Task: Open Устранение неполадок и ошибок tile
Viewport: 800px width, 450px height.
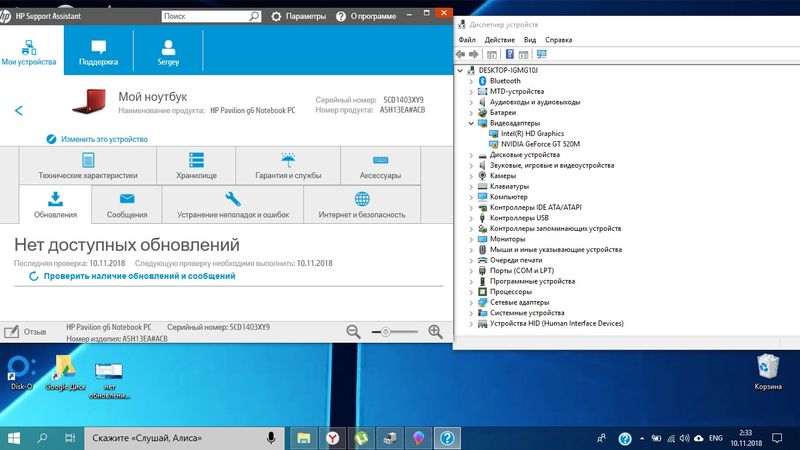Action: click(233, 205)
